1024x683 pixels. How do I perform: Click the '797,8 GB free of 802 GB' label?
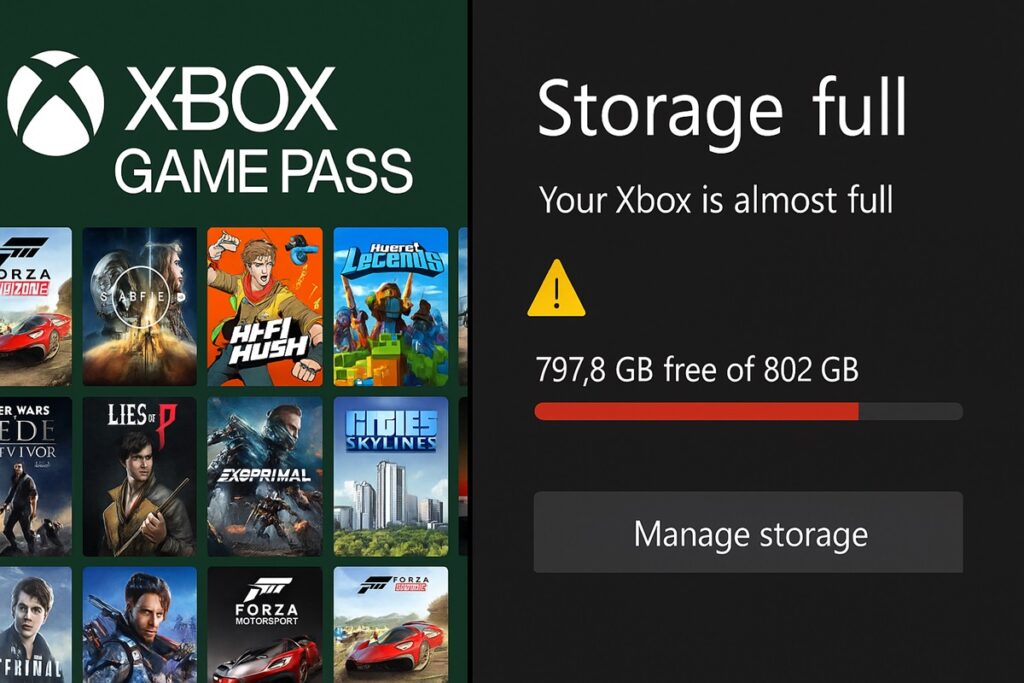point(698,369)
